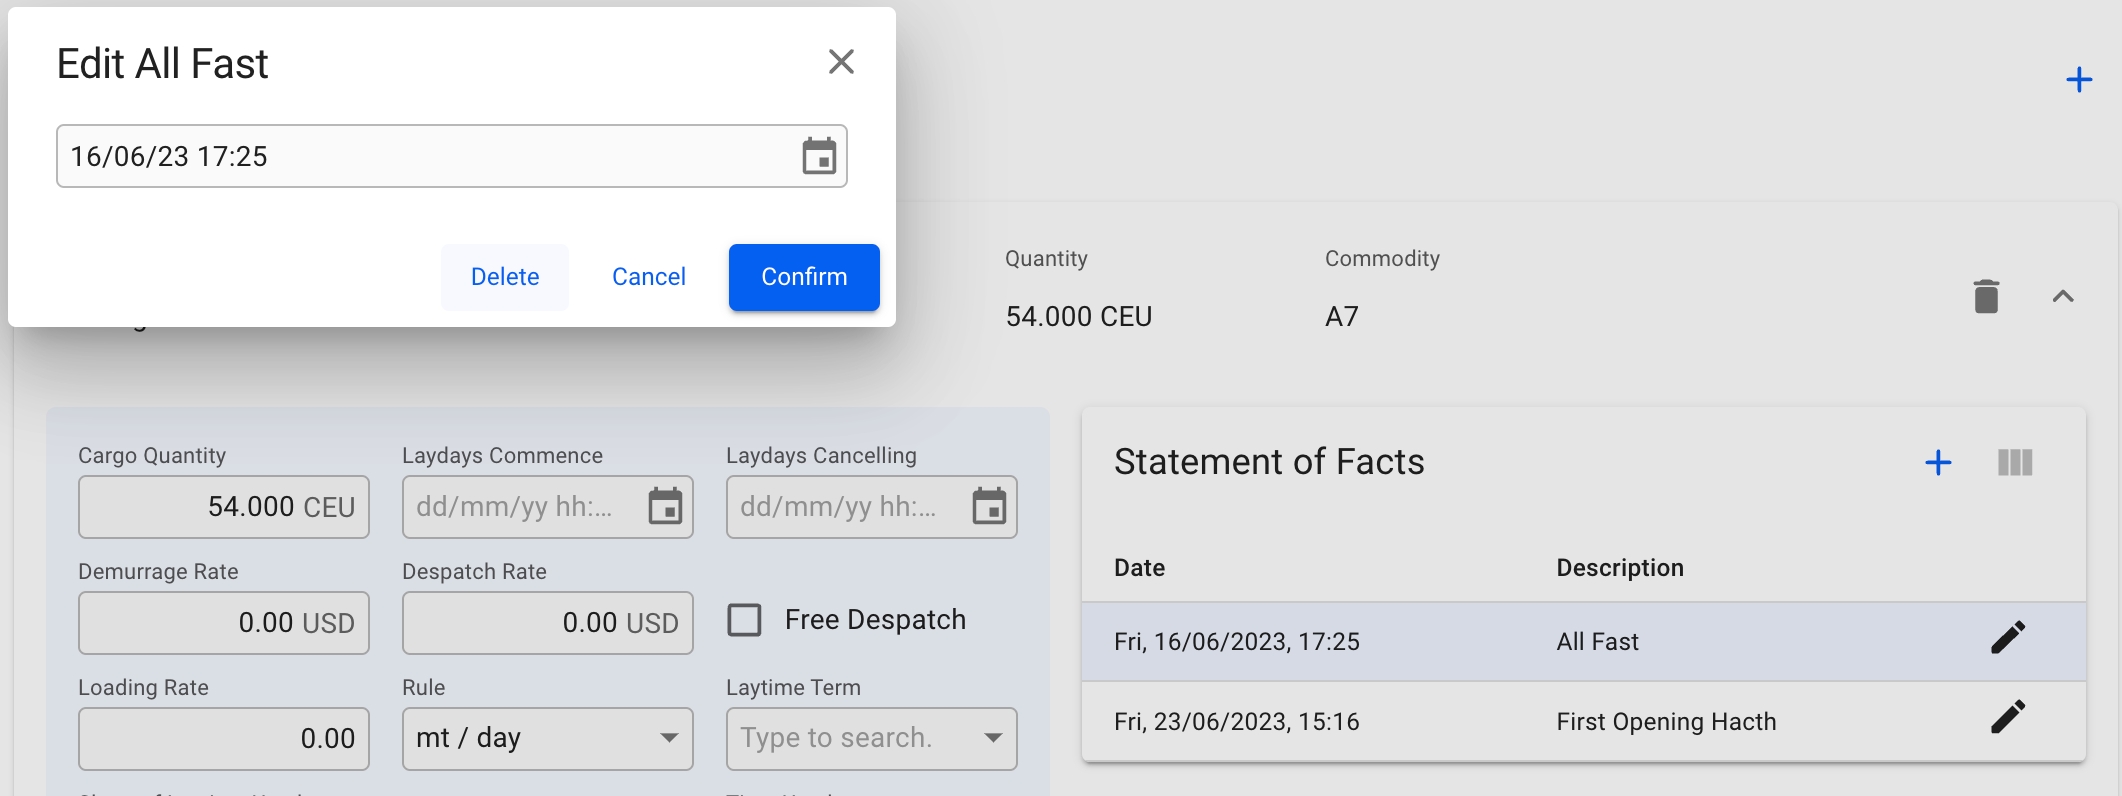Open the Laytime Term dropdown
The height and width of the screenshot is (796, 2122).
coord(992,739)
